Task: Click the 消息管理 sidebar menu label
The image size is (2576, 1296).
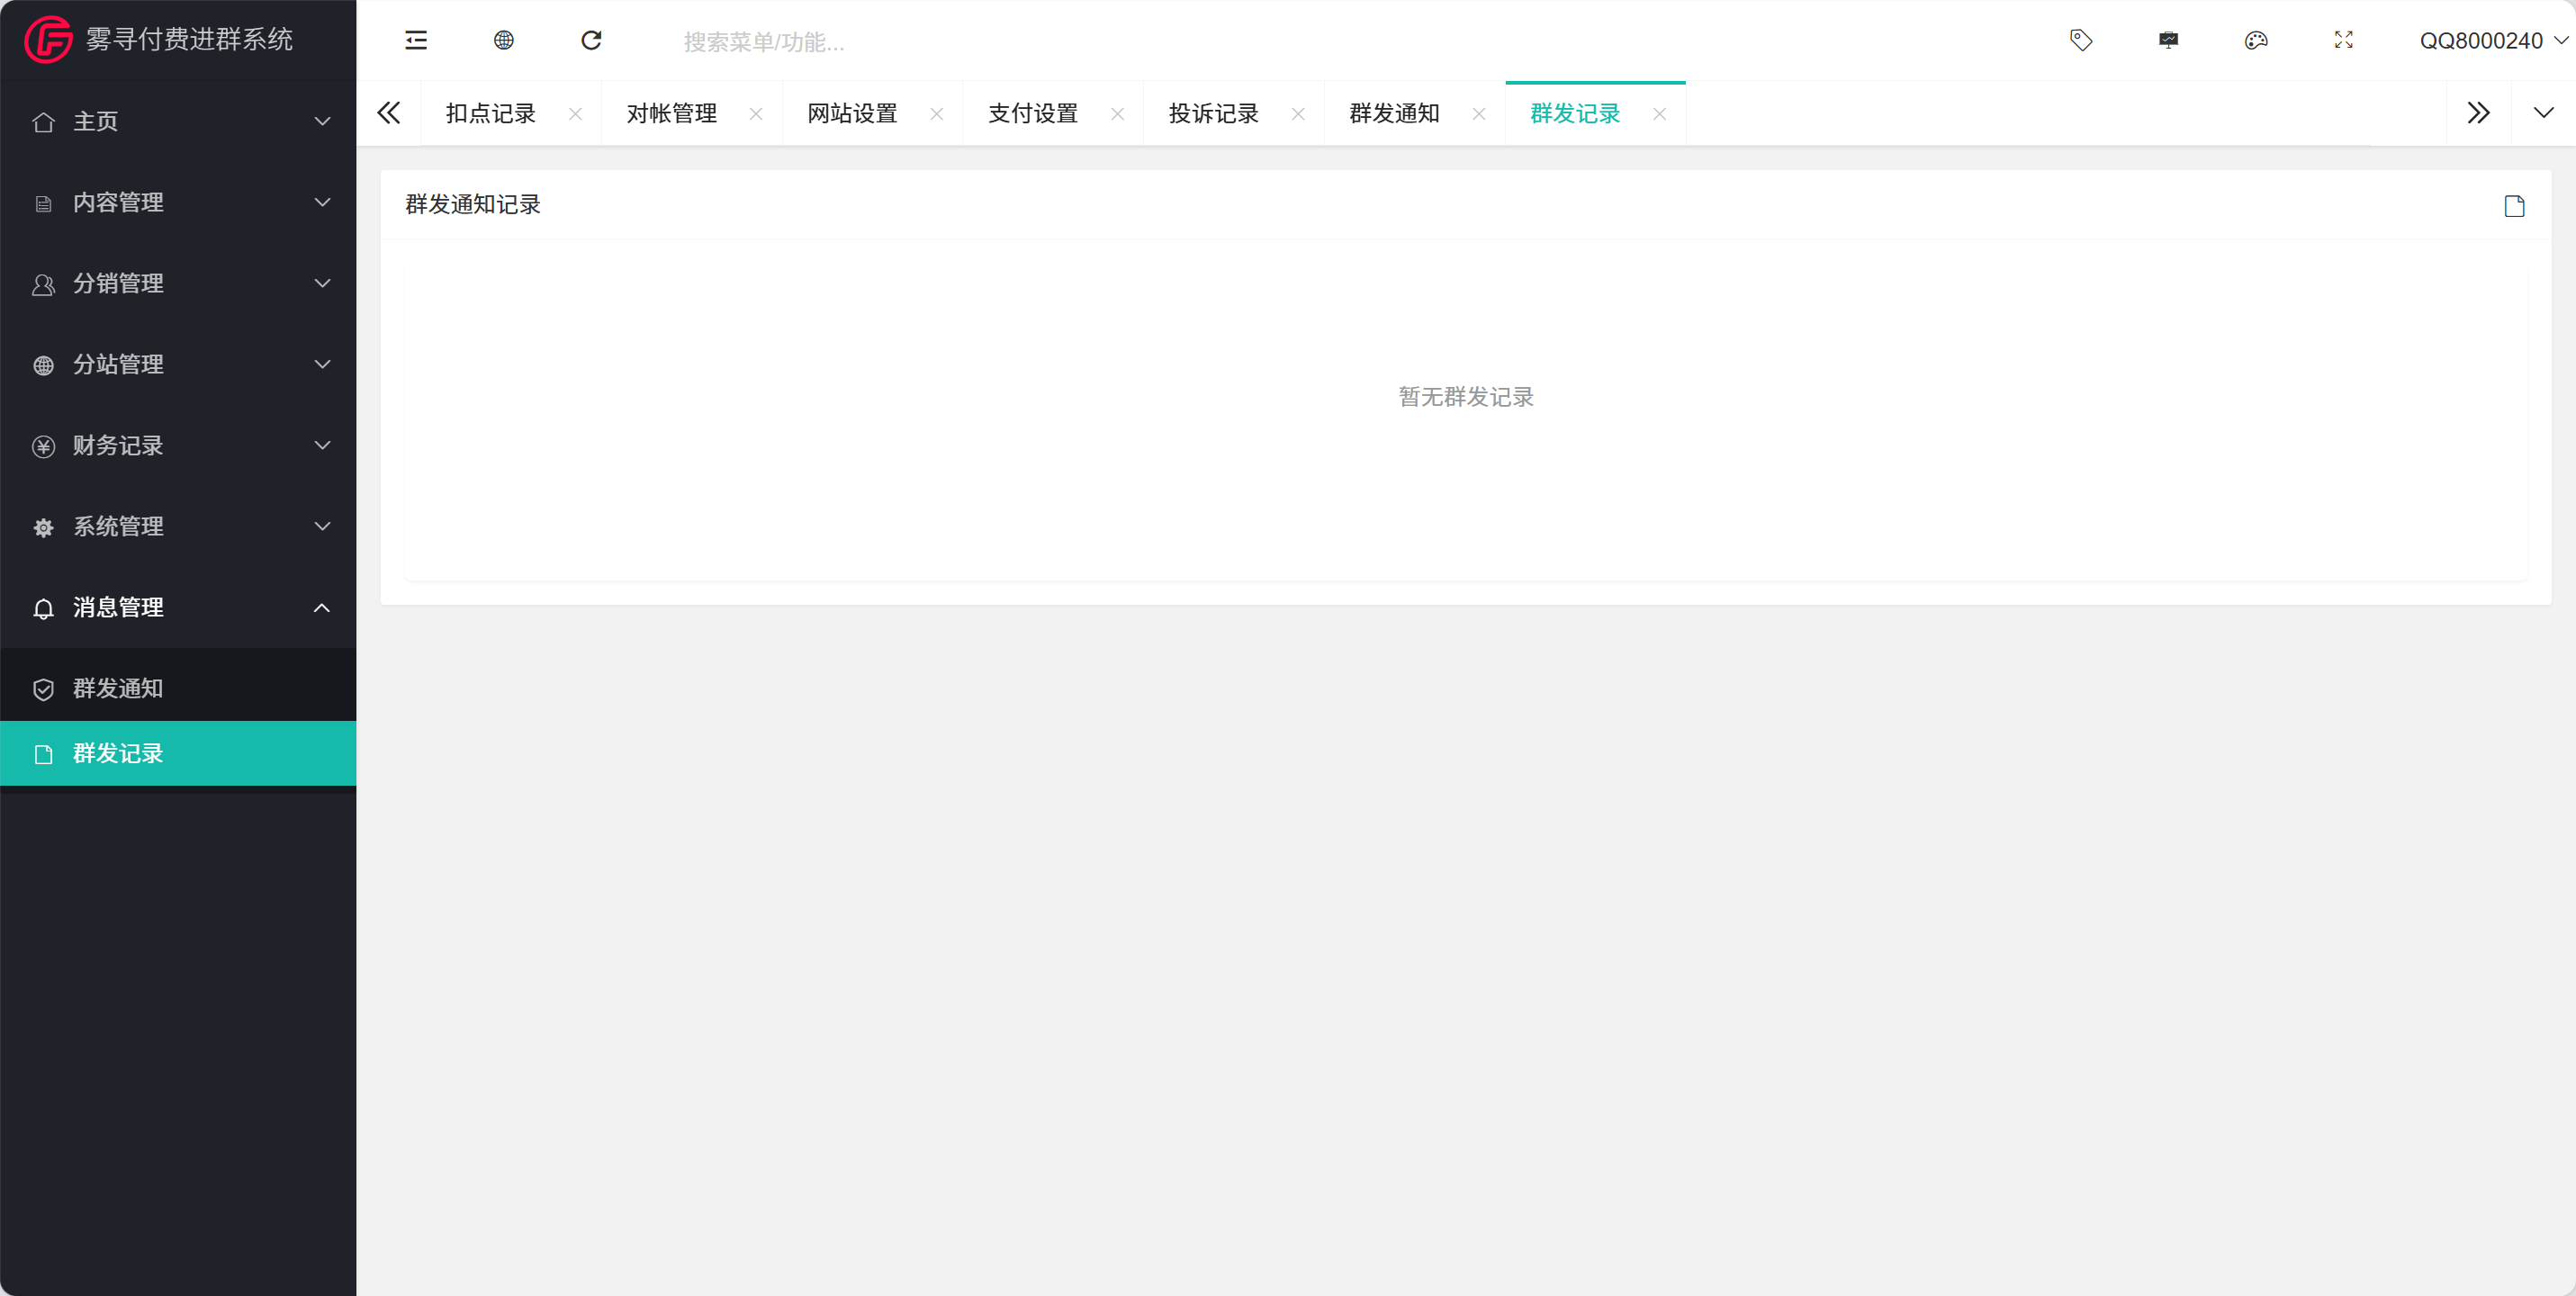Action: [x=118, y=608]
